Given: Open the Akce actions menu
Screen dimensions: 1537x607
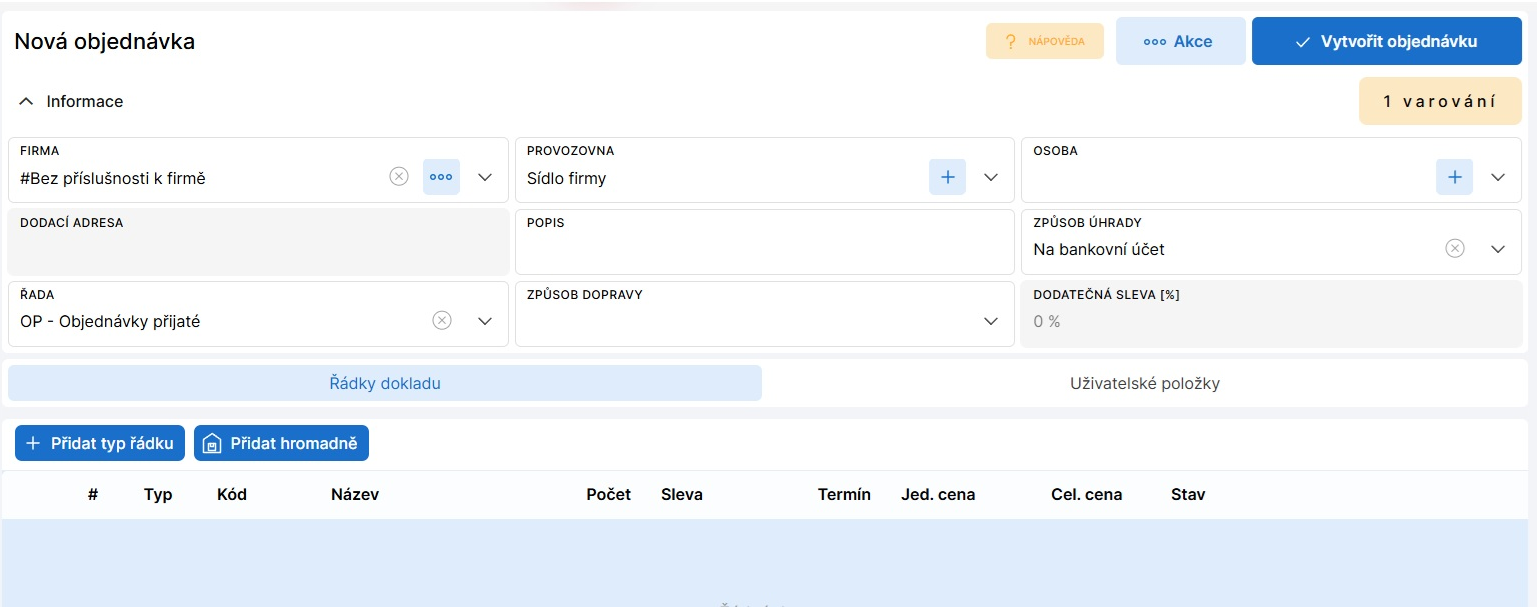Looking at the screenshot, I should click(1180, 42).
